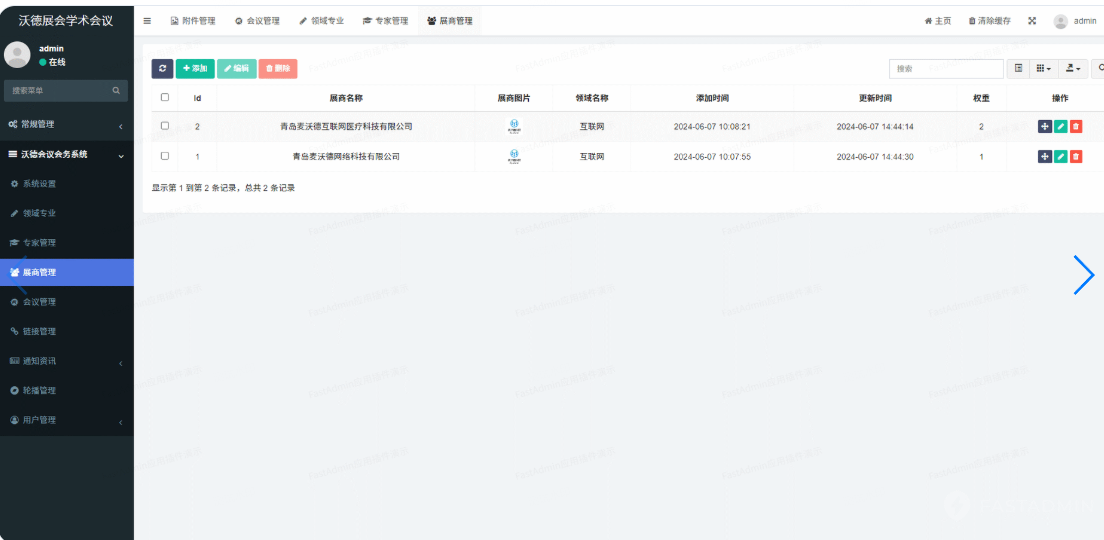Toggle the sidebar with the hamburger icon
This screenshot has width=1104, height=540.
point(147,21)
